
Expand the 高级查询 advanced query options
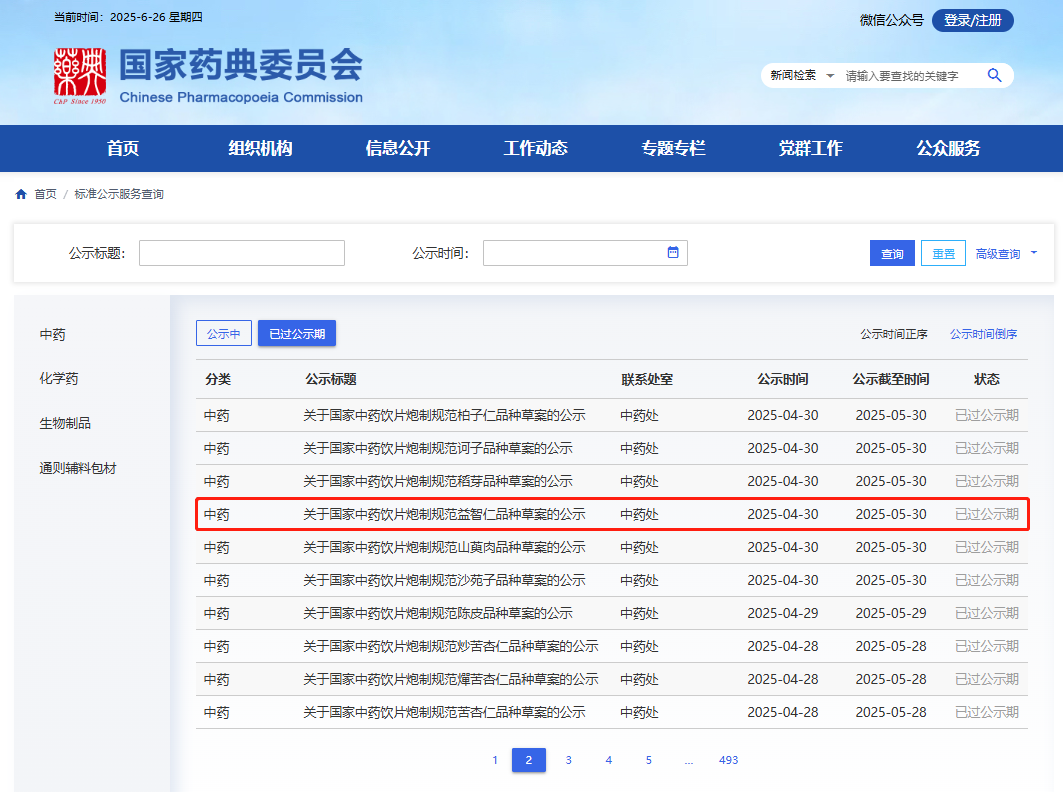tap(1006, 254)
